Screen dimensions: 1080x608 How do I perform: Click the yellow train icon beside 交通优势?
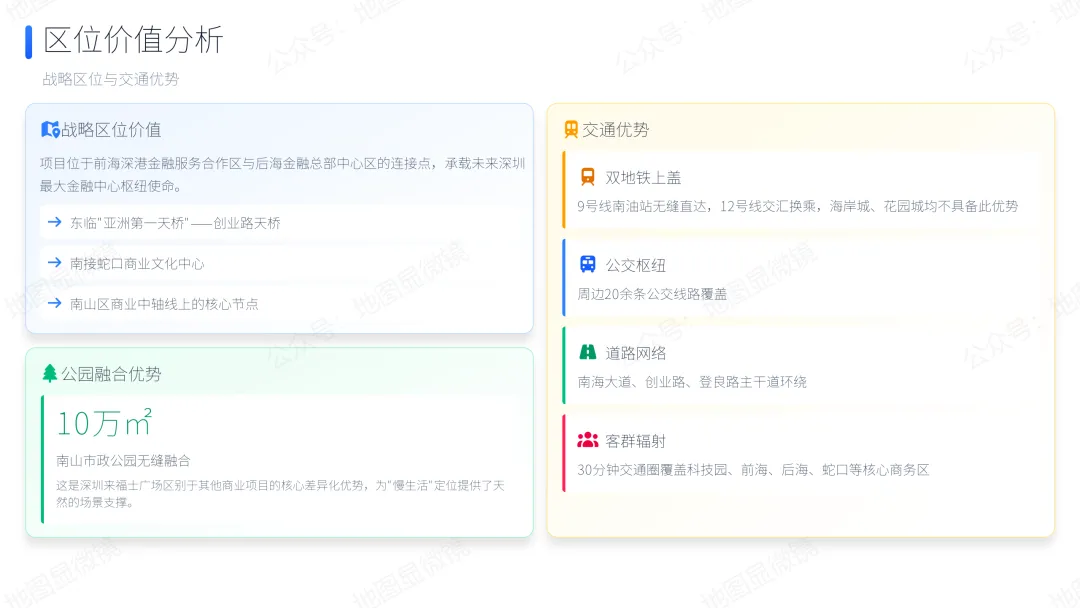coord(571,130)
